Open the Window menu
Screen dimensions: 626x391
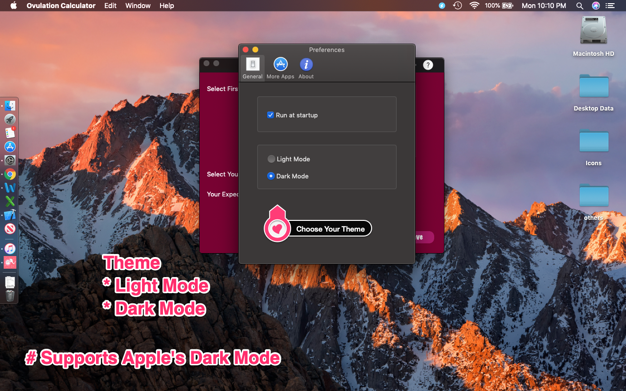[138, 6]
